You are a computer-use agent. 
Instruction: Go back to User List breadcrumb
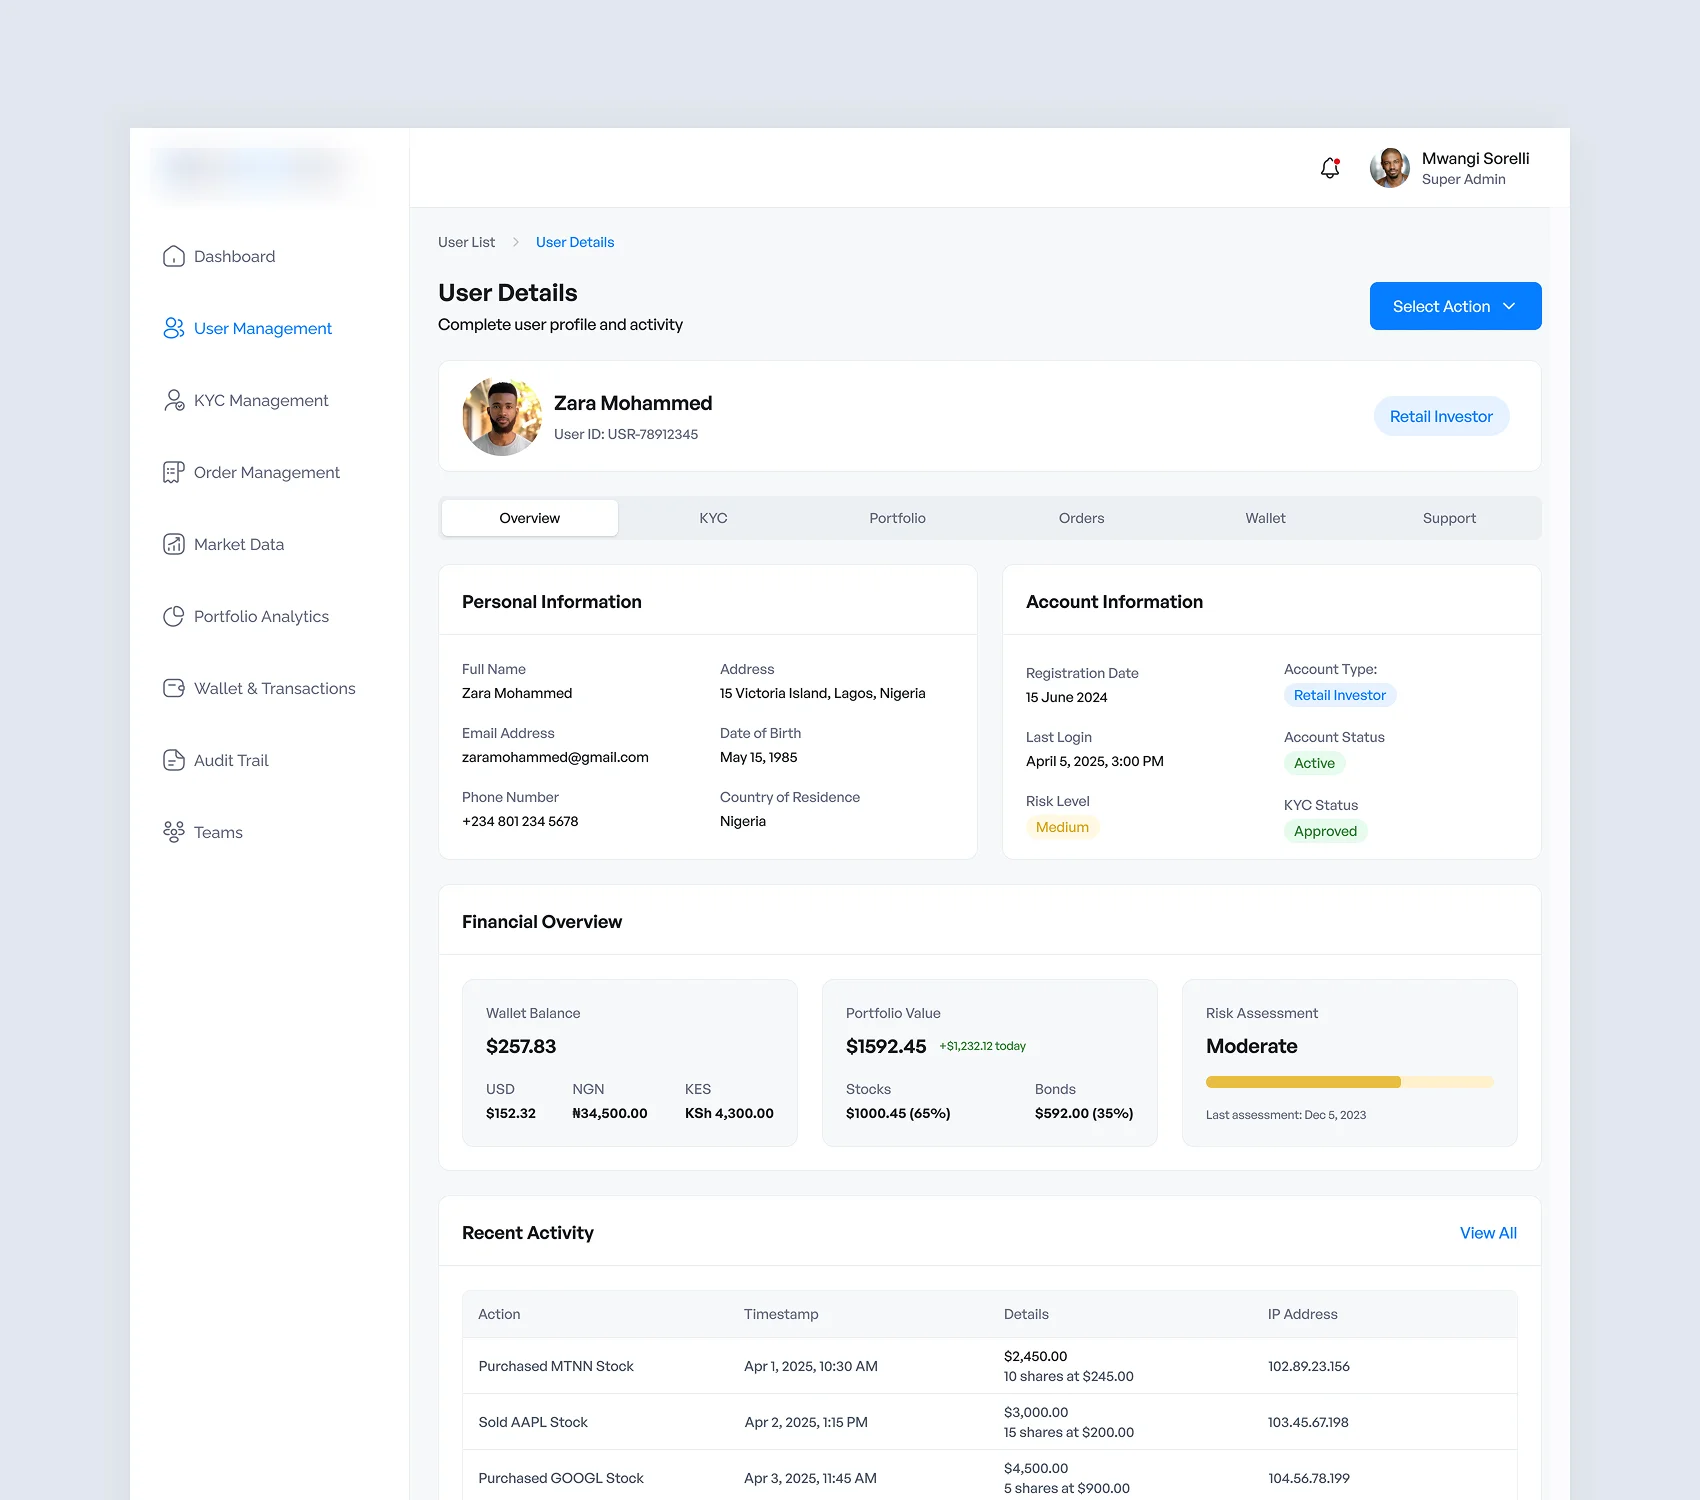click(x=466, y=242)
